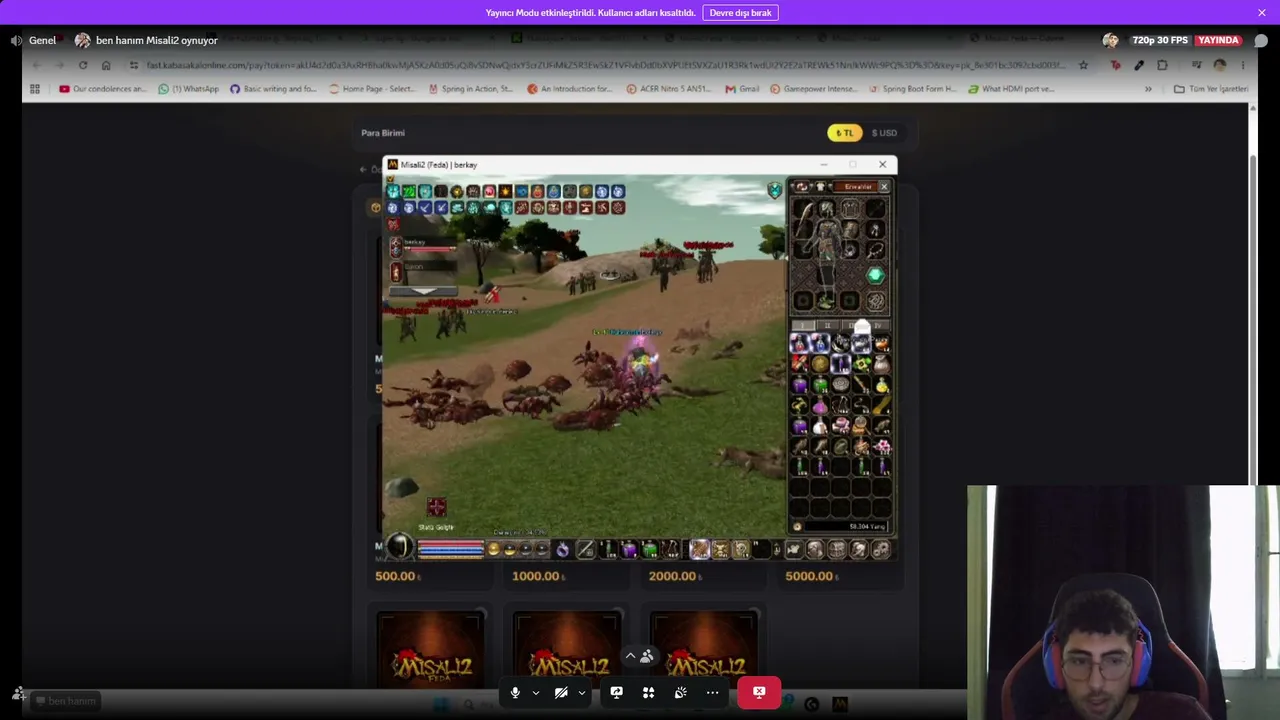Select the 5000.00 price package
Image resolution: width=1280 pixels, height=720 pixels.
pos(810,576)
